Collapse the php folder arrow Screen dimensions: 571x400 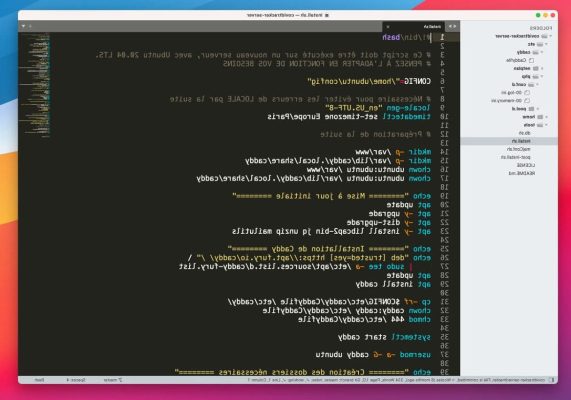click(x=542, y=77)
